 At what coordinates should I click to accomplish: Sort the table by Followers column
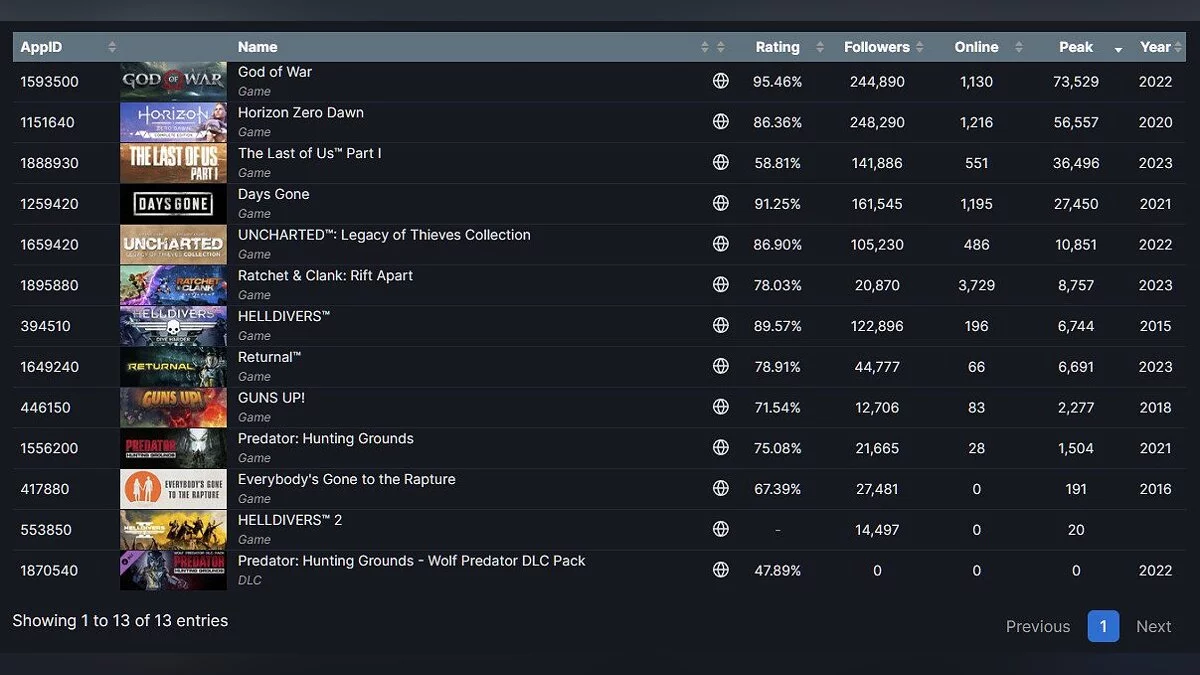coord(876,47)
